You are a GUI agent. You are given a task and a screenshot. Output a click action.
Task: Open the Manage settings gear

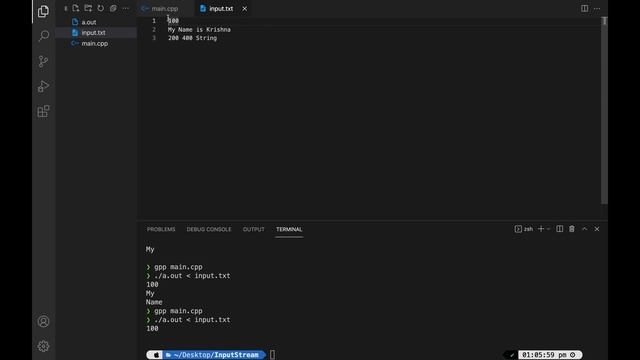[x=43, y=346]
